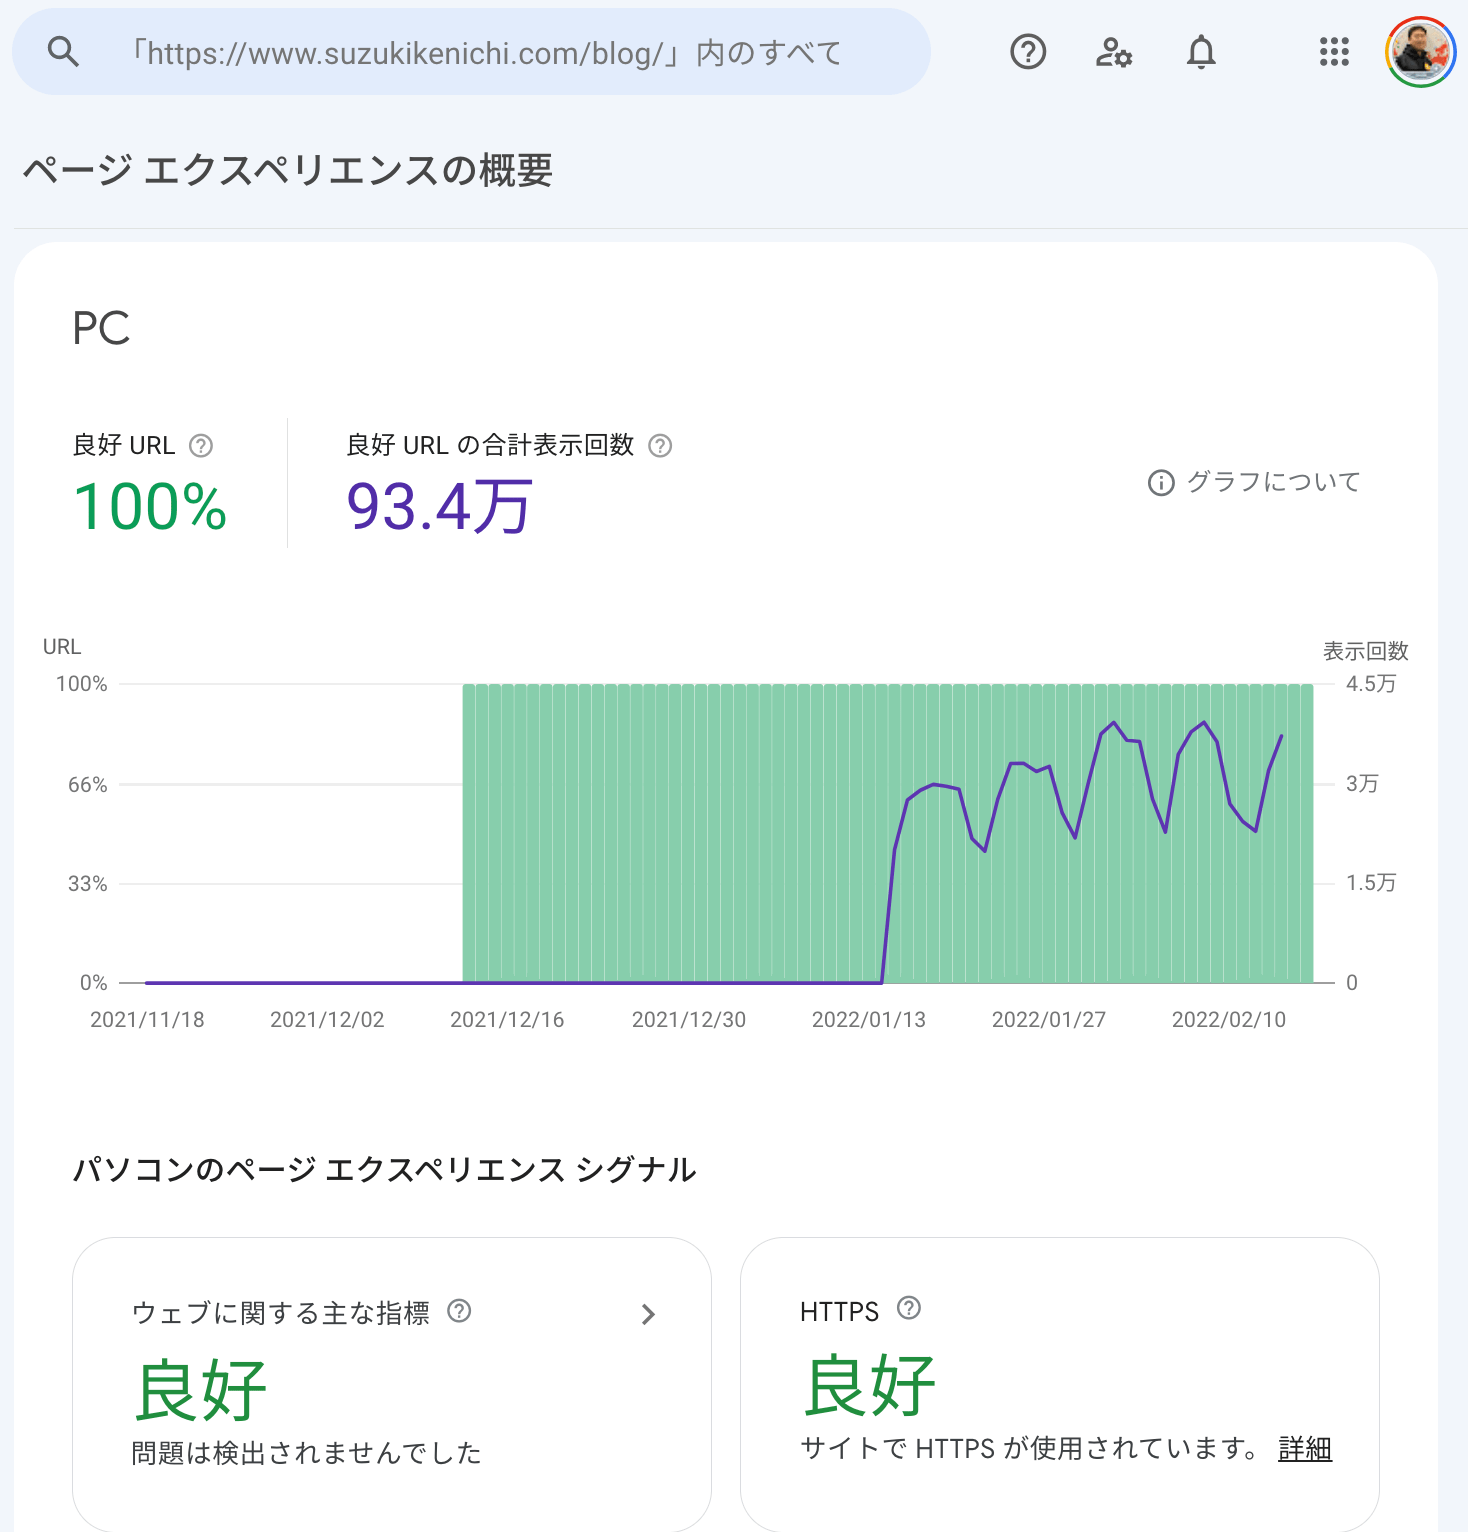1468x1532 pixels.
Task: Click 問題は検出されませんでした text
Action: (x=307, y=1453)
